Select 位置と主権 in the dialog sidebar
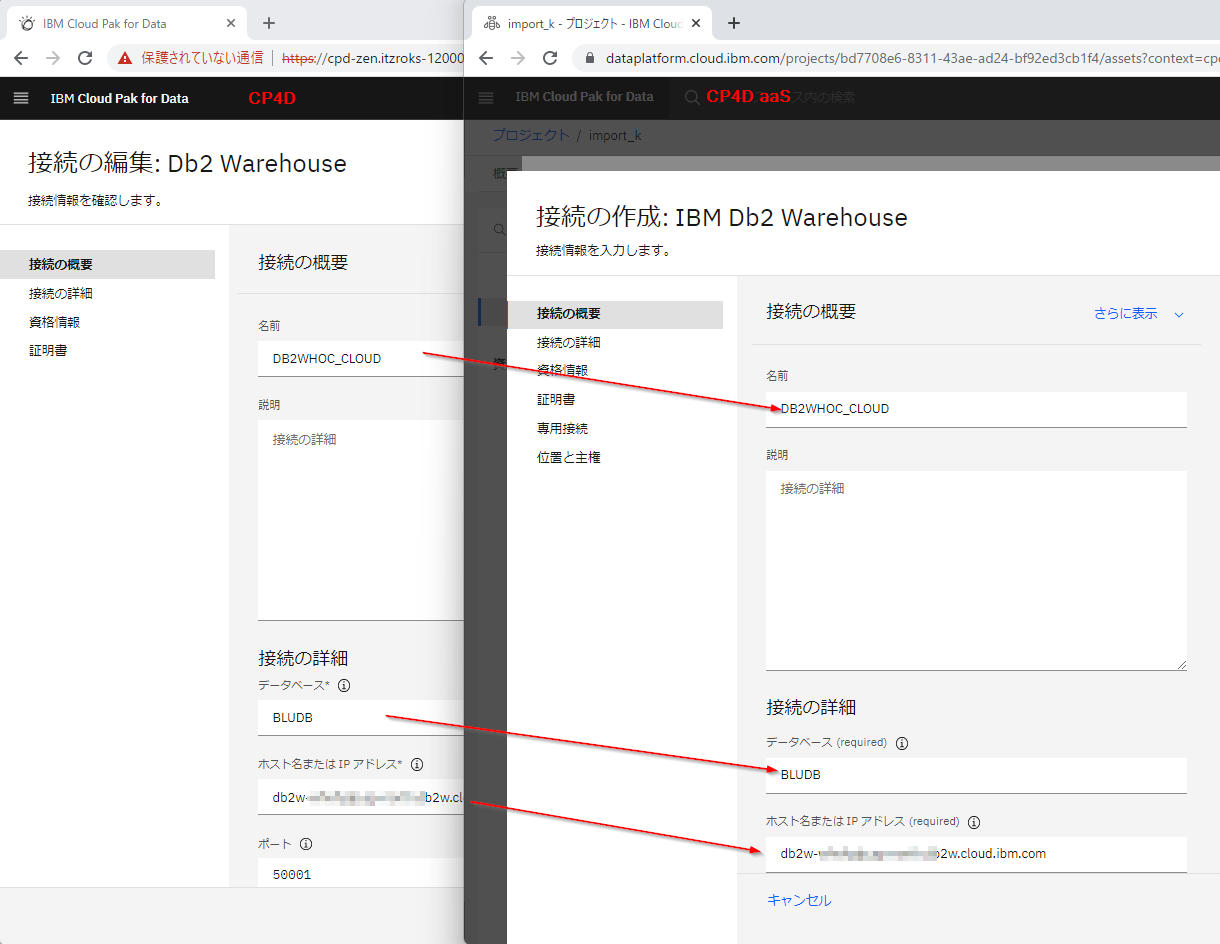The width and height of the screenshot is (1220, 944). pyautogui.click(x=568, y=457)
